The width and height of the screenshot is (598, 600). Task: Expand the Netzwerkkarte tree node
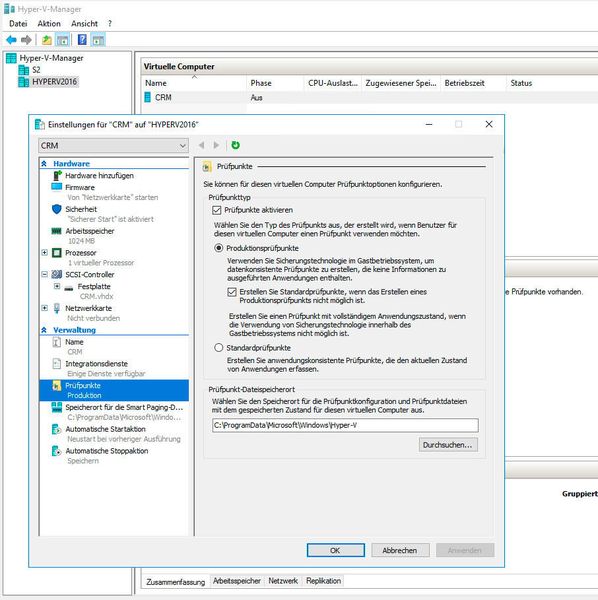pos(45,308)
